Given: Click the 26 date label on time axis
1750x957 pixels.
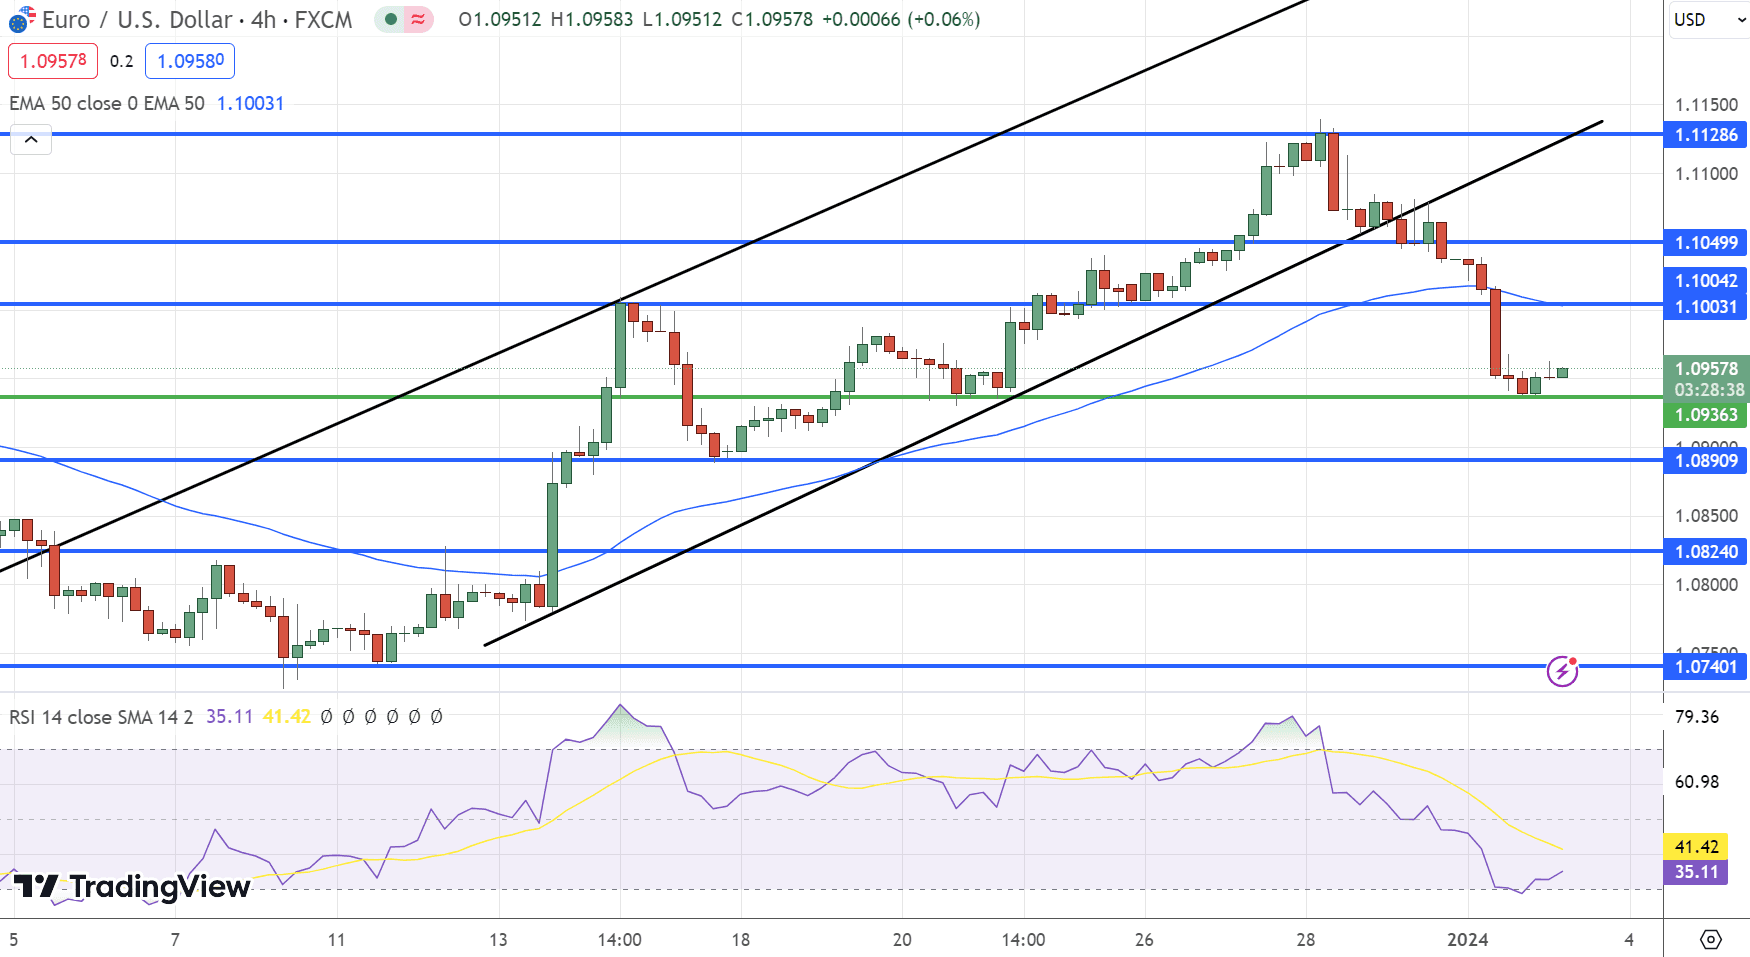Looking at the screenshot, I should point(1144,939).
